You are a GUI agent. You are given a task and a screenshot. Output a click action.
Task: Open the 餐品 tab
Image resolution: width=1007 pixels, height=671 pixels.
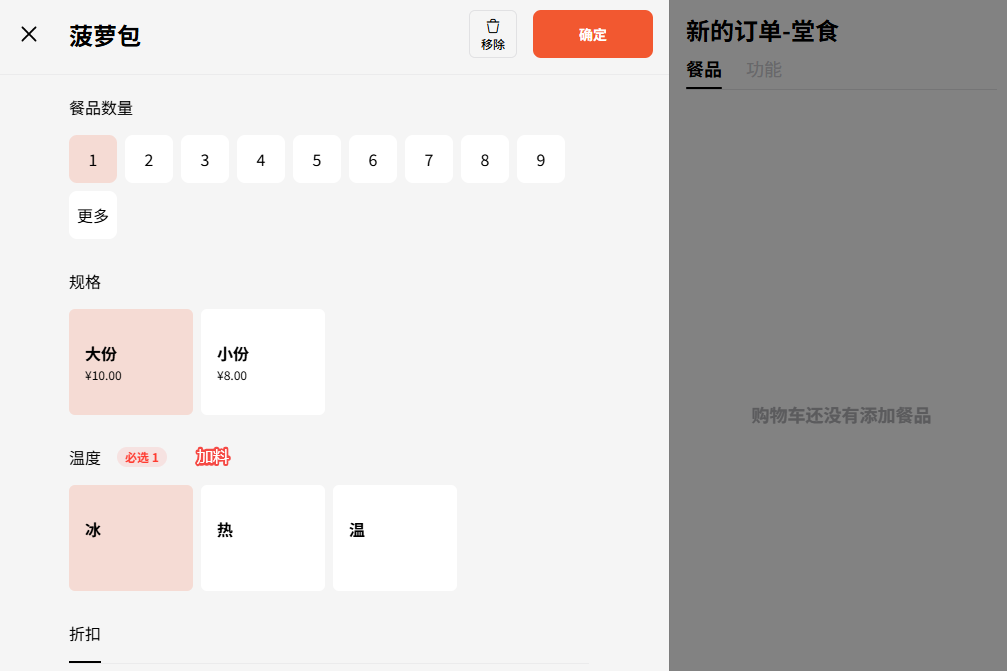click(704, 70)
